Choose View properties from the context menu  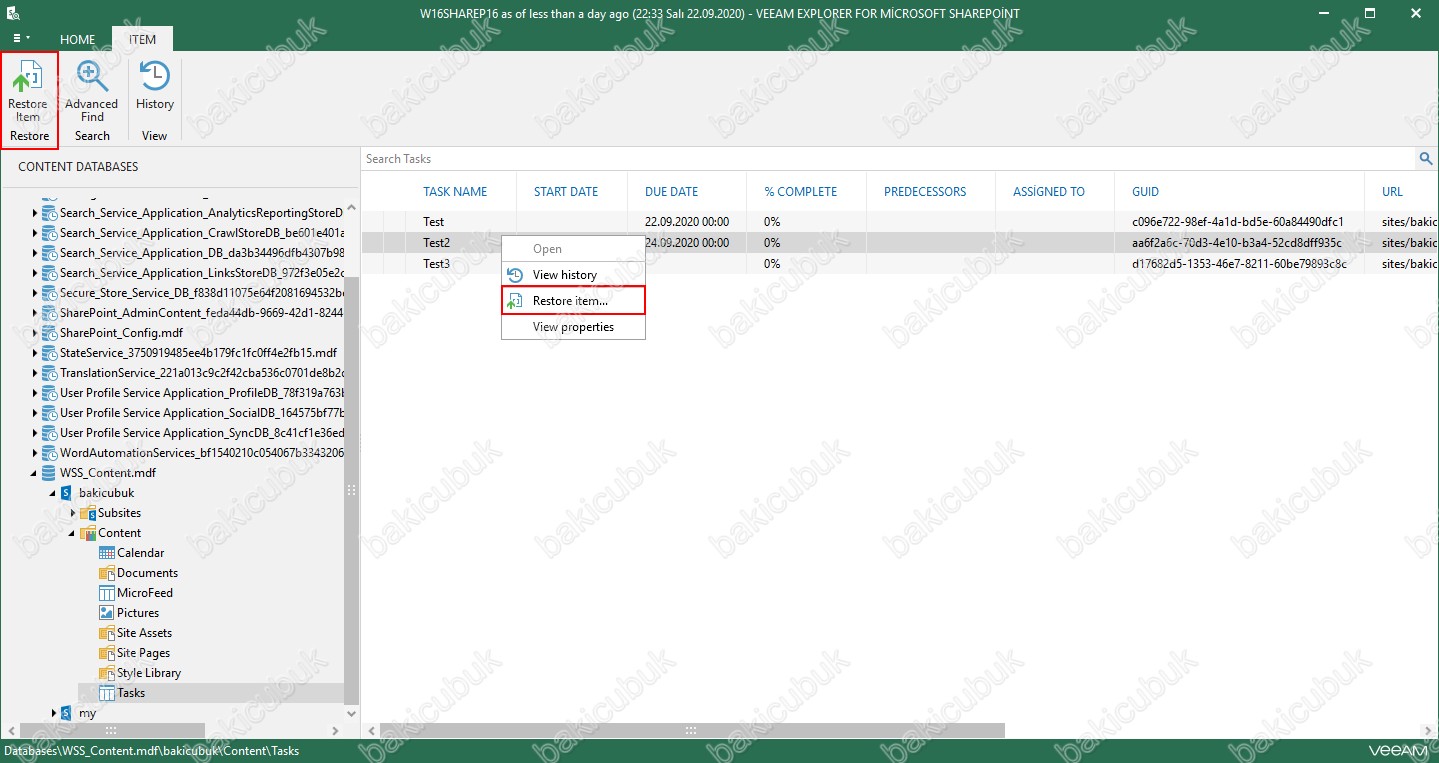coord(573,327)
